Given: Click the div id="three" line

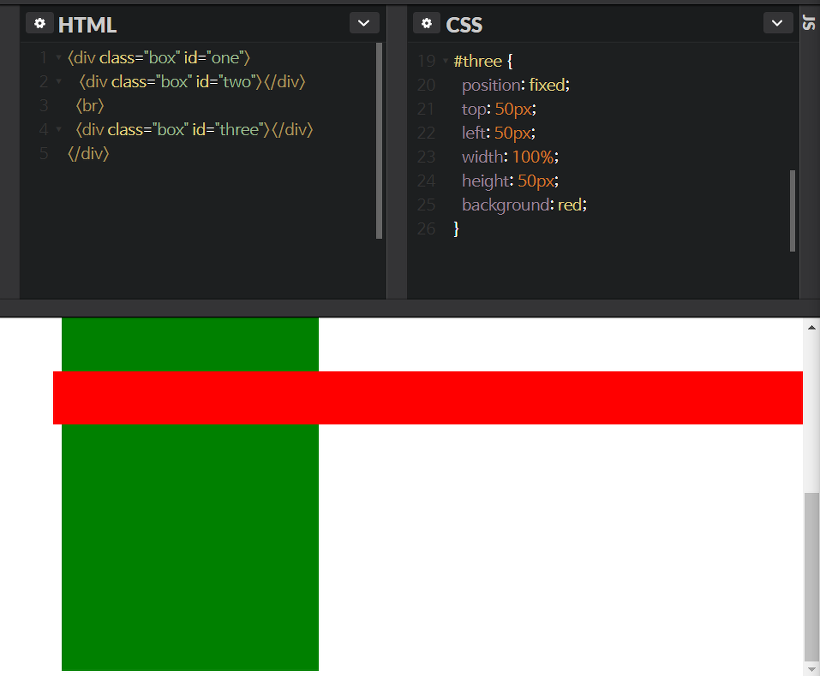Looking at the screenshot, I should pos(194,129).
